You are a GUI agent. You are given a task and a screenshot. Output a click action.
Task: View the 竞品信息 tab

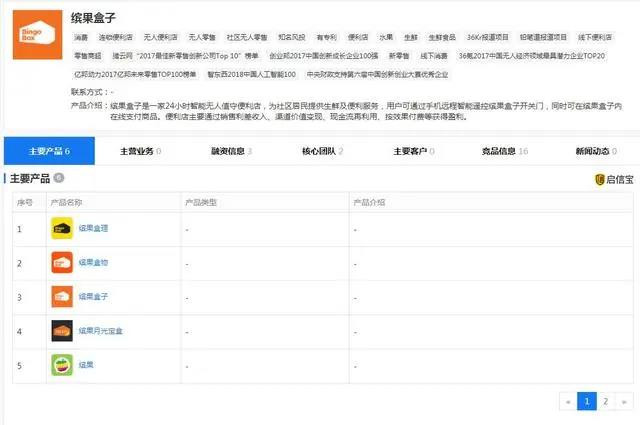504,151
